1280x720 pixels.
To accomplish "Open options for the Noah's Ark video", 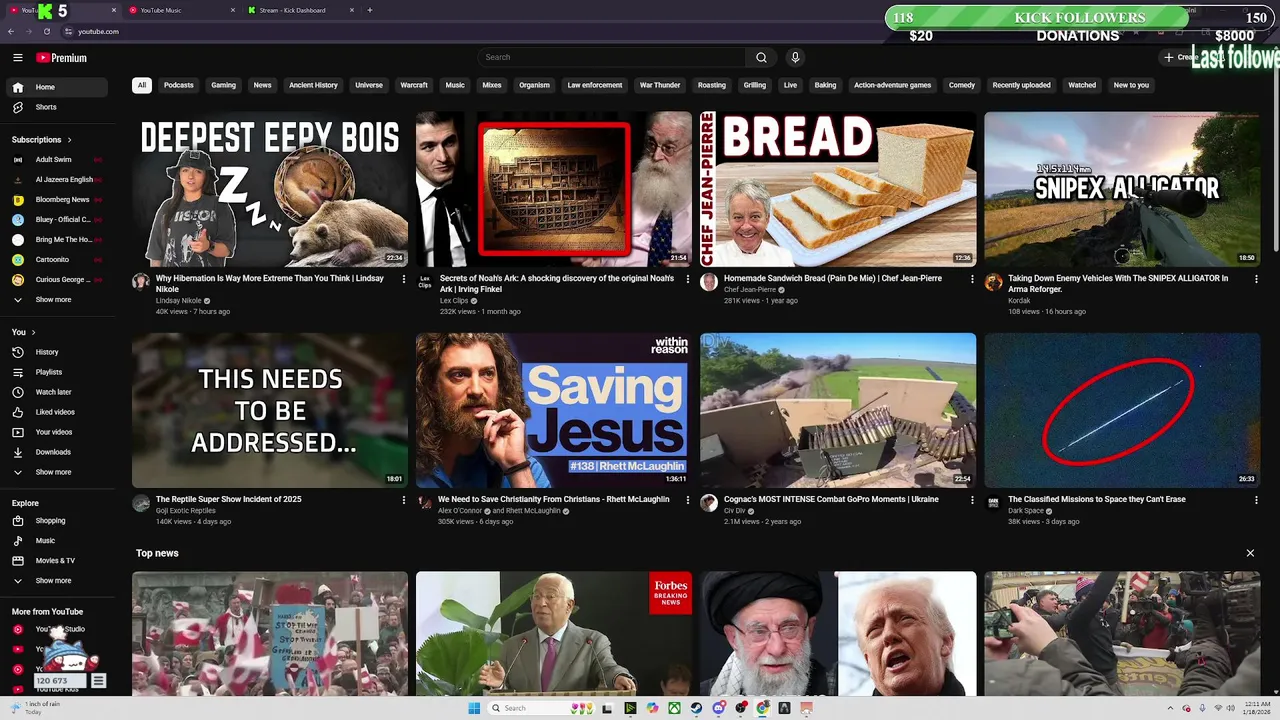I will [x=688, y=279].
